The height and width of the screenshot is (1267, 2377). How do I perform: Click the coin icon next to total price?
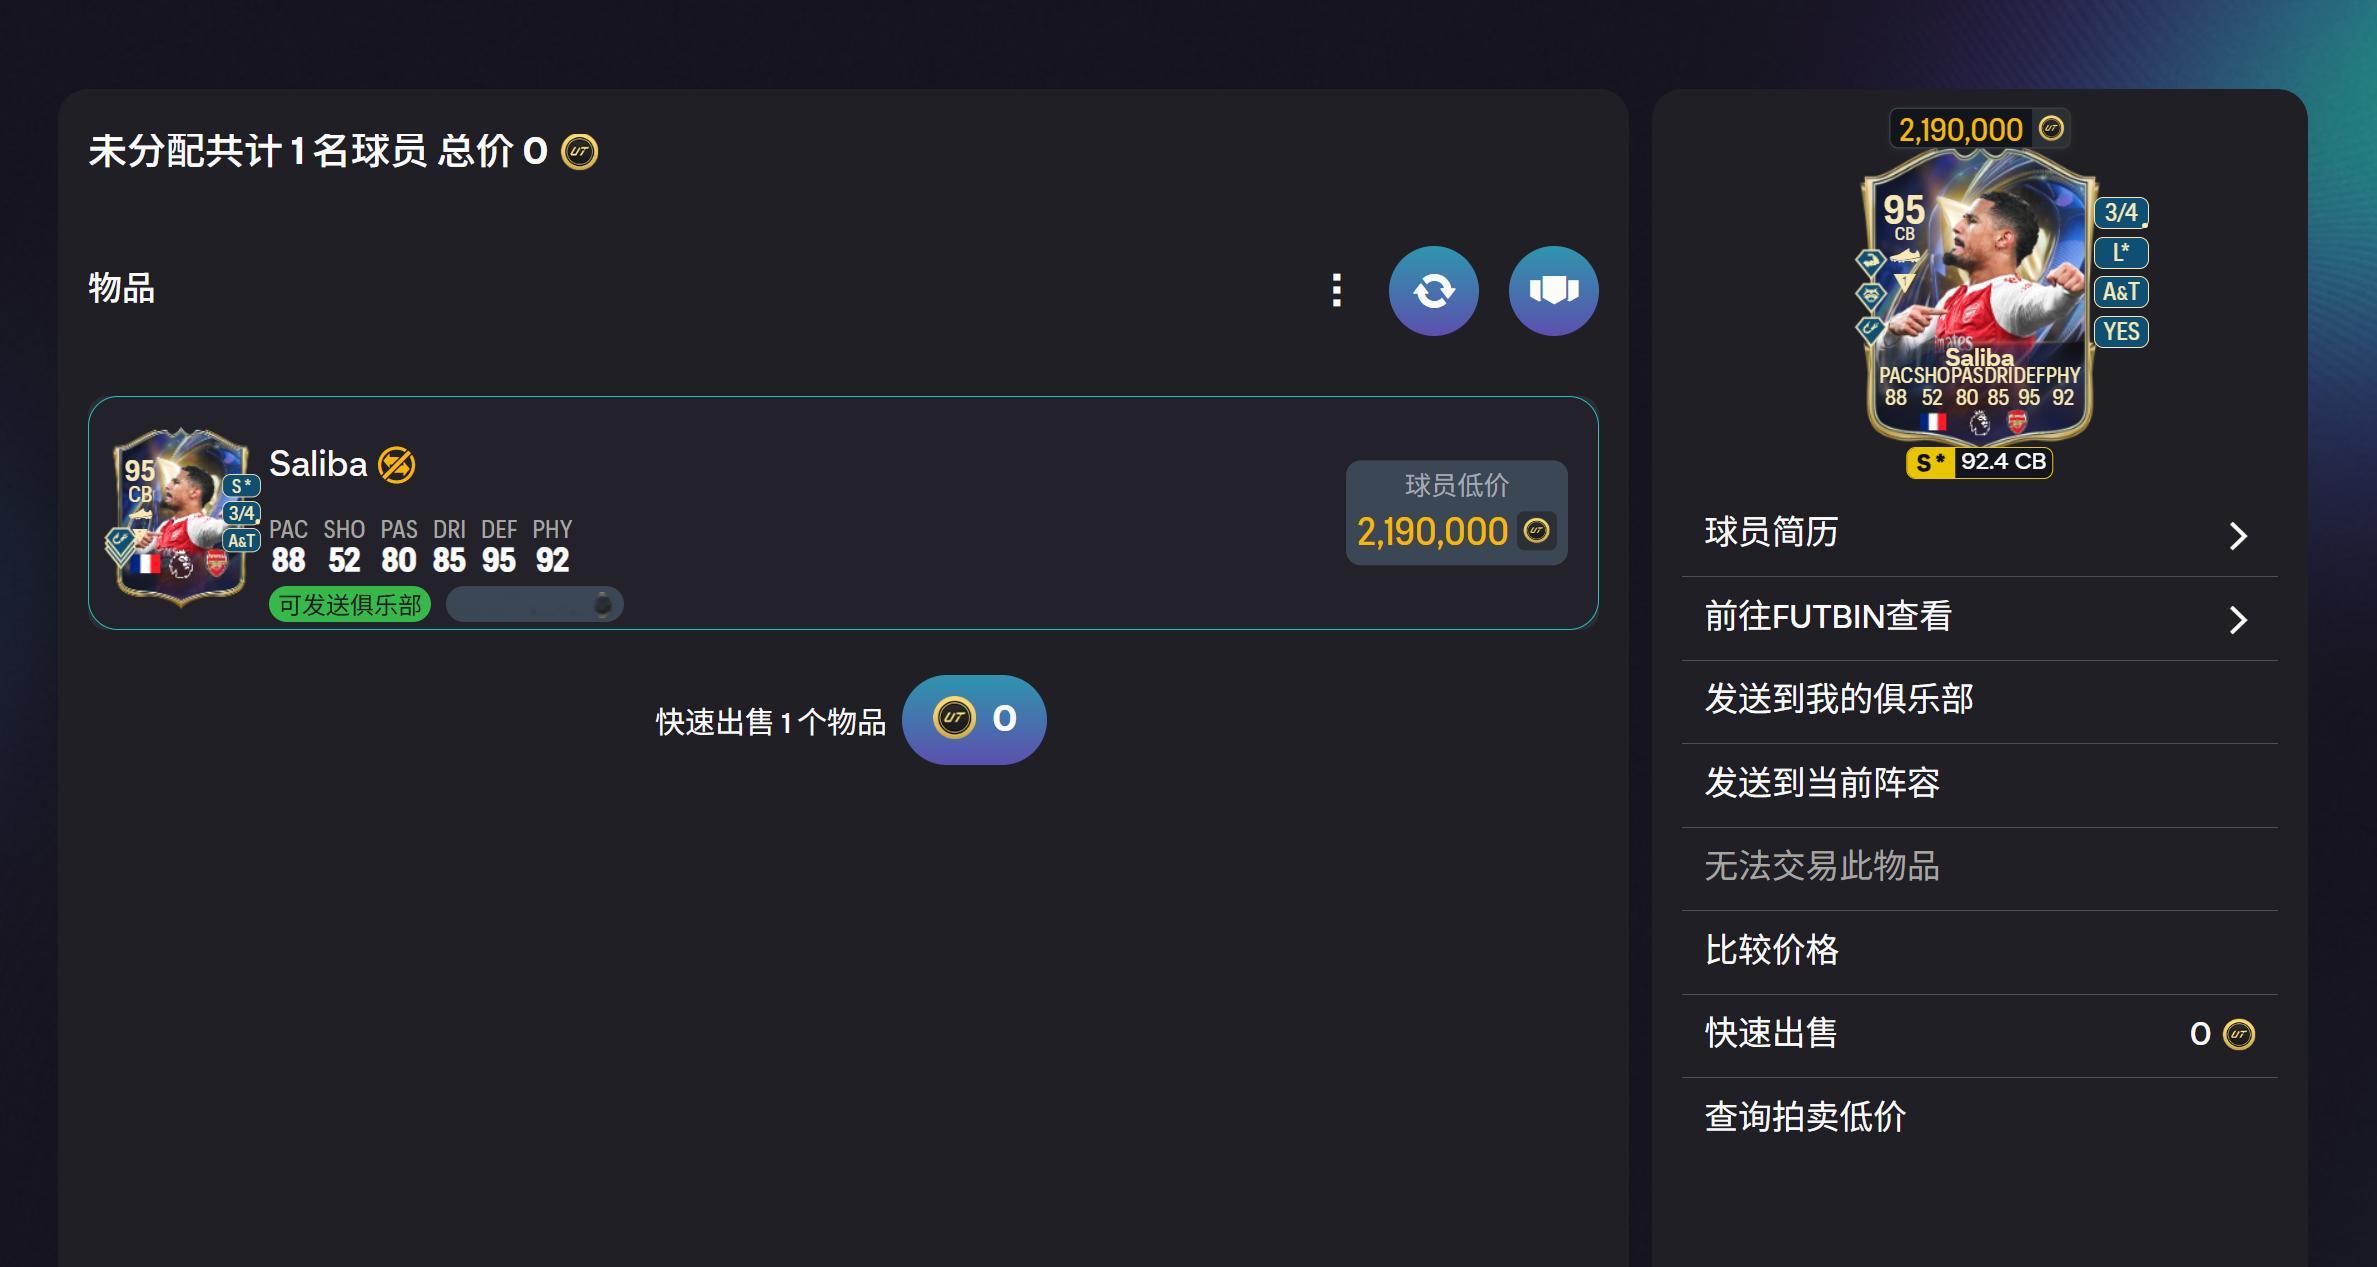580,152
